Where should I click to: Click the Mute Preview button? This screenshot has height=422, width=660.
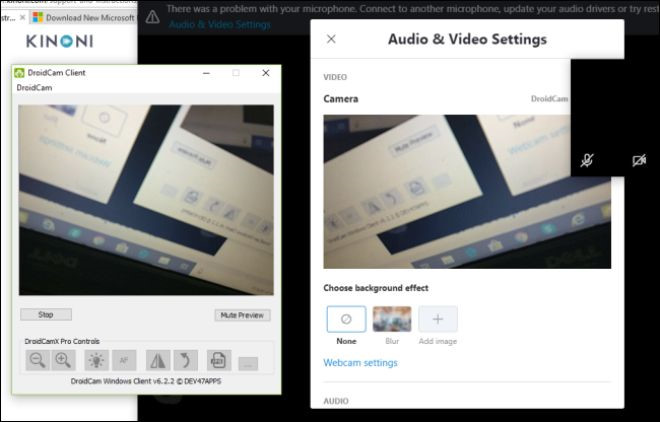242,315
